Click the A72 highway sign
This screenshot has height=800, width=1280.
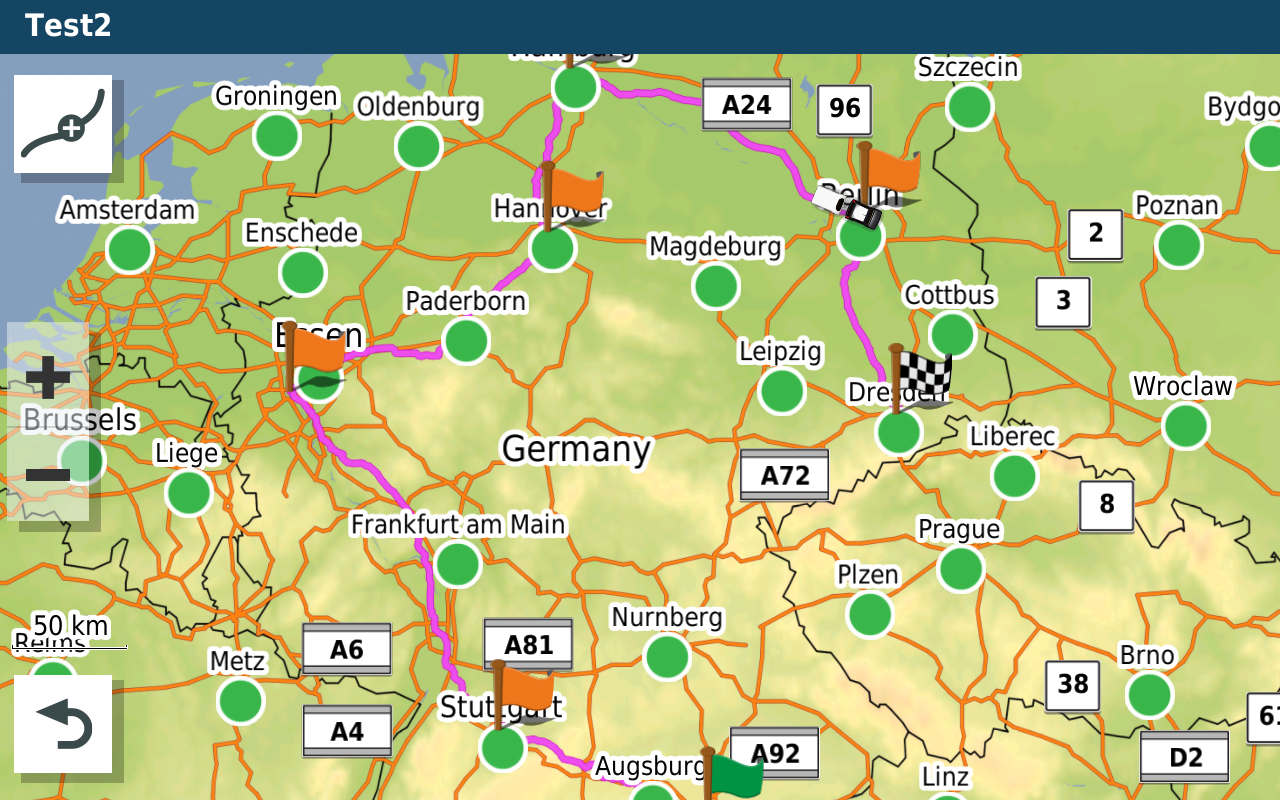tap(784, 475)
